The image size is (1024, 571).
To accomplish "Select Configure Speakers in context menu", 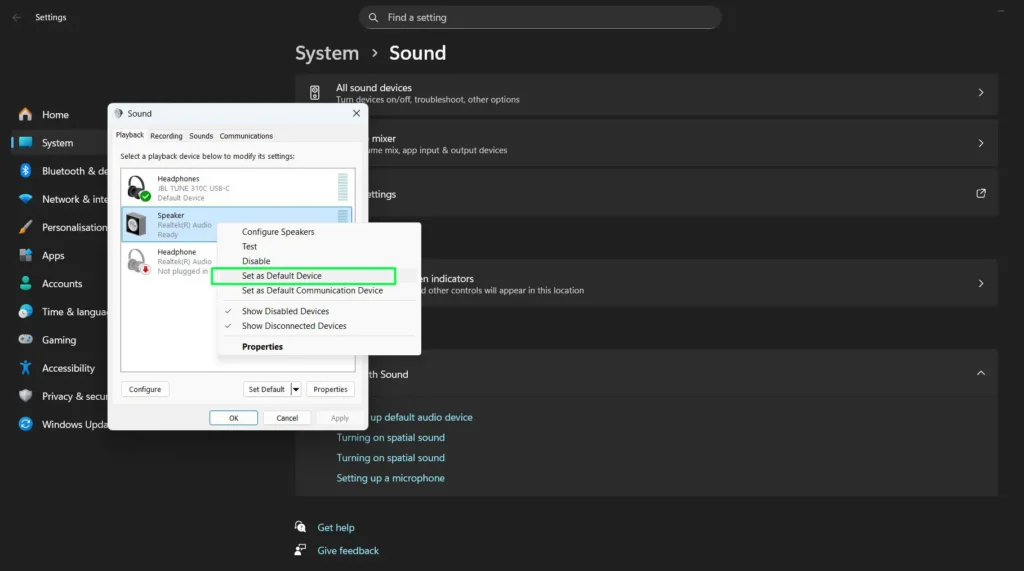I will pyautogui.click(x=278, y=232).
